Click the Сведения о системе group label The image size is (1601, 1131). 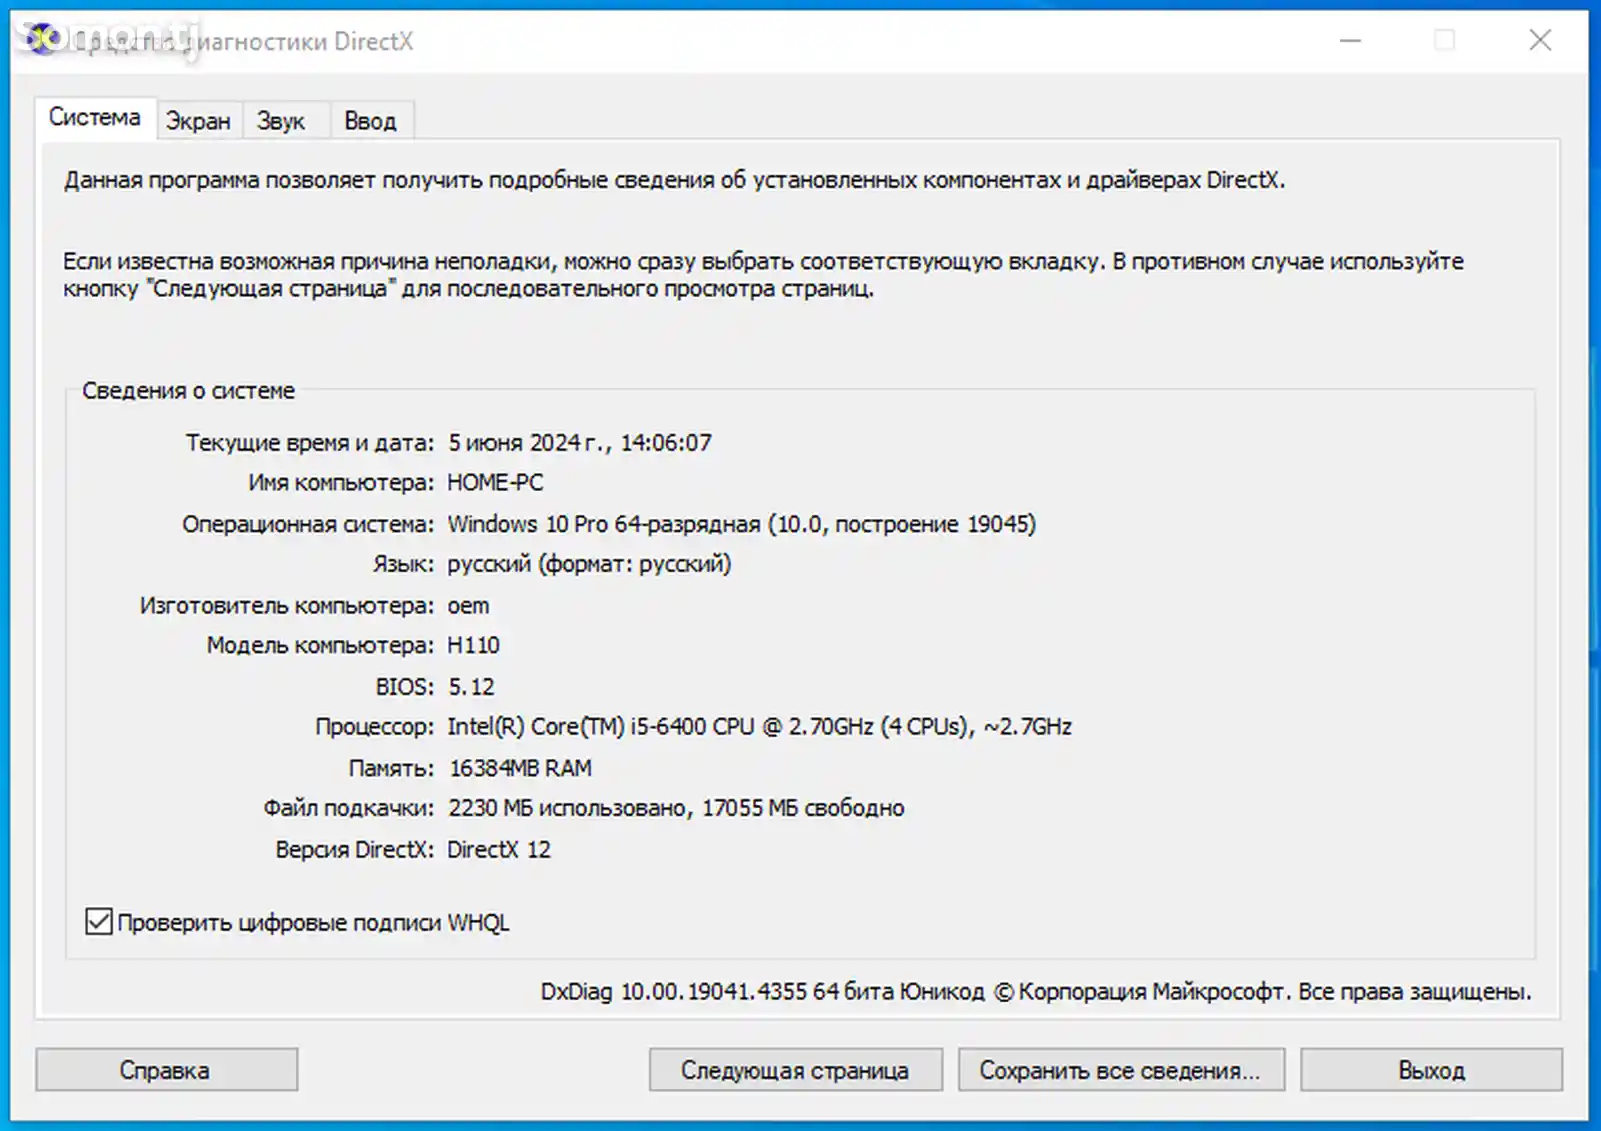tap(188, 391)
